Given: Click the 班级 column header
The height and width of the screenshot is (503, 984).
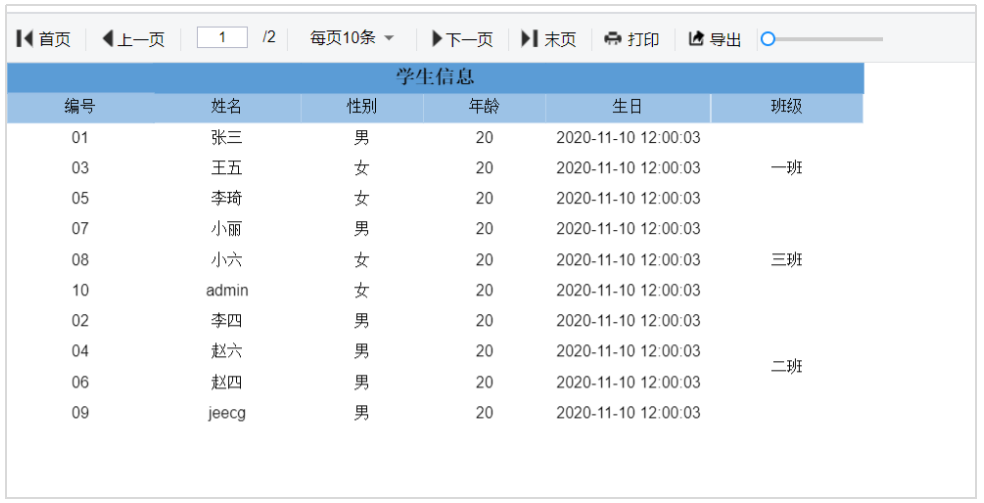Looking at the screenshot, I should (x=787, y=107).
